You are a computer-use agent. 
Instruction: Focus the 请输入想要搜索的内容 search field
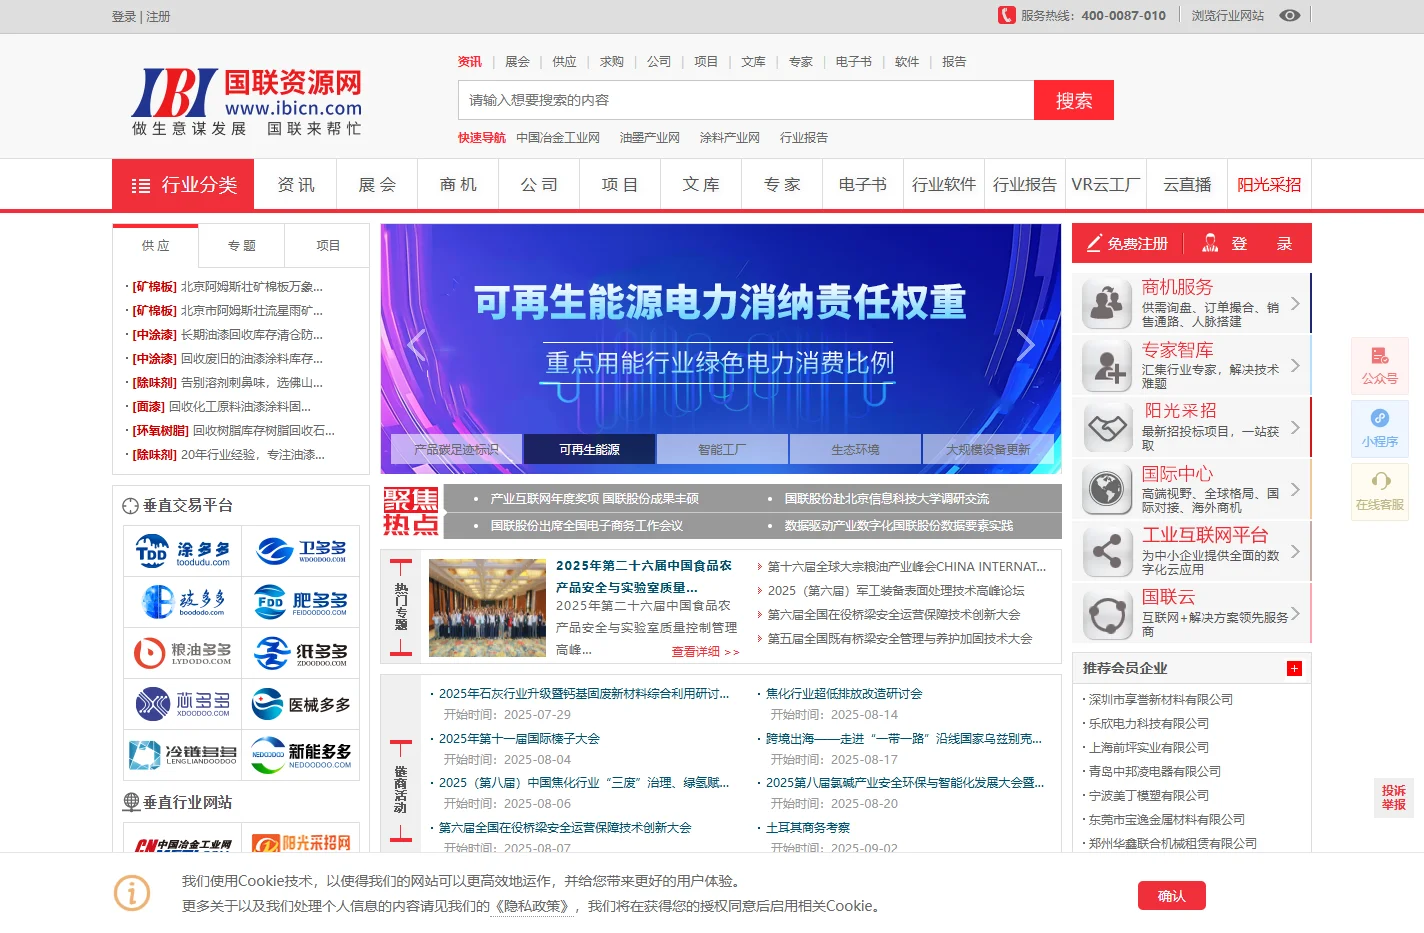point(746,100)
